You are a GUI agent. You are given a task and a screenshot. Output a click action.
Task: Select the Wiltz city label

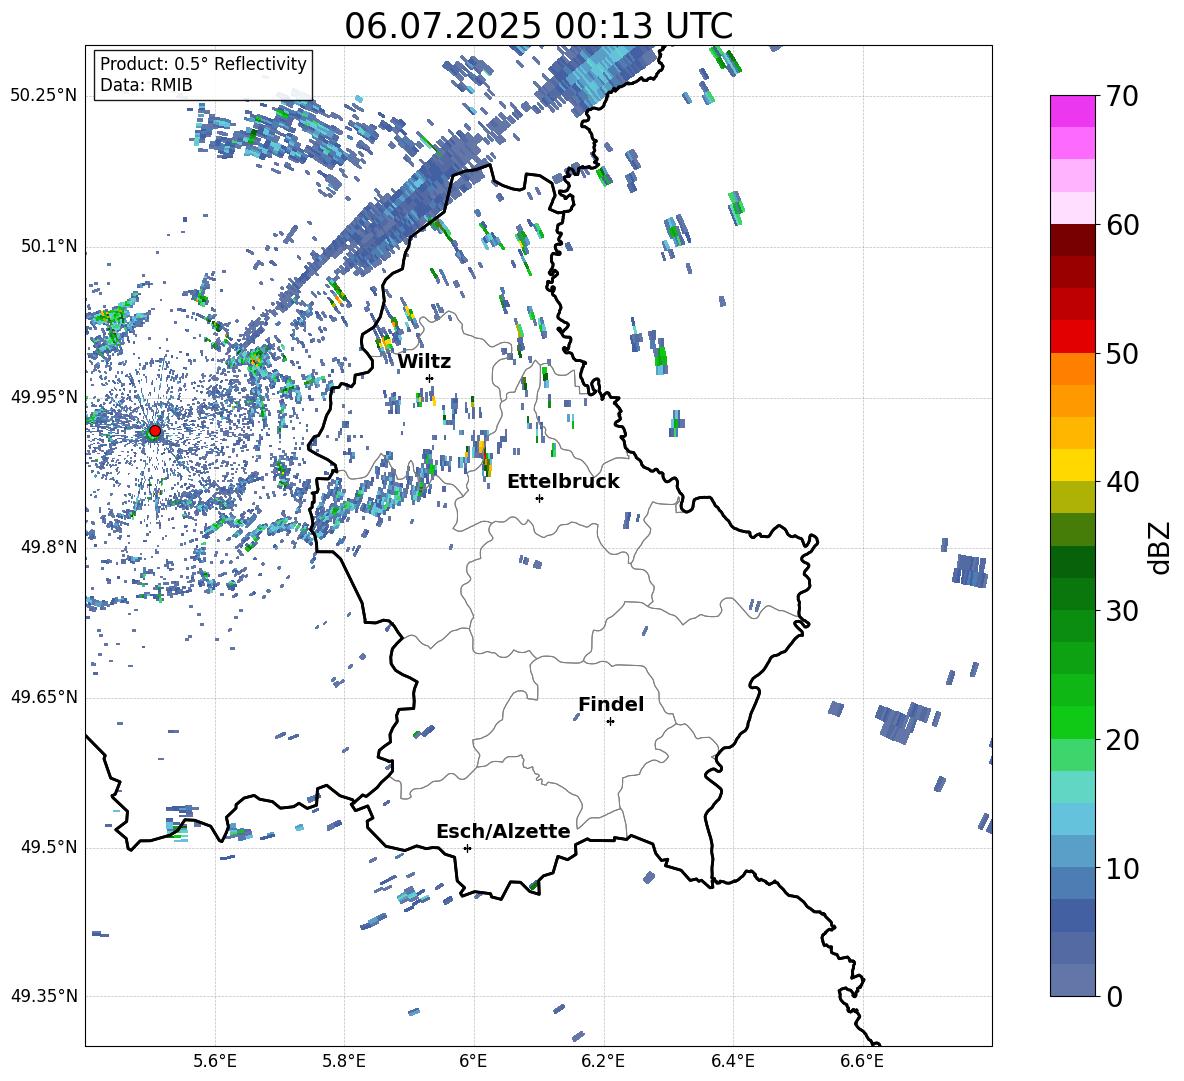(x=424, y=362)
